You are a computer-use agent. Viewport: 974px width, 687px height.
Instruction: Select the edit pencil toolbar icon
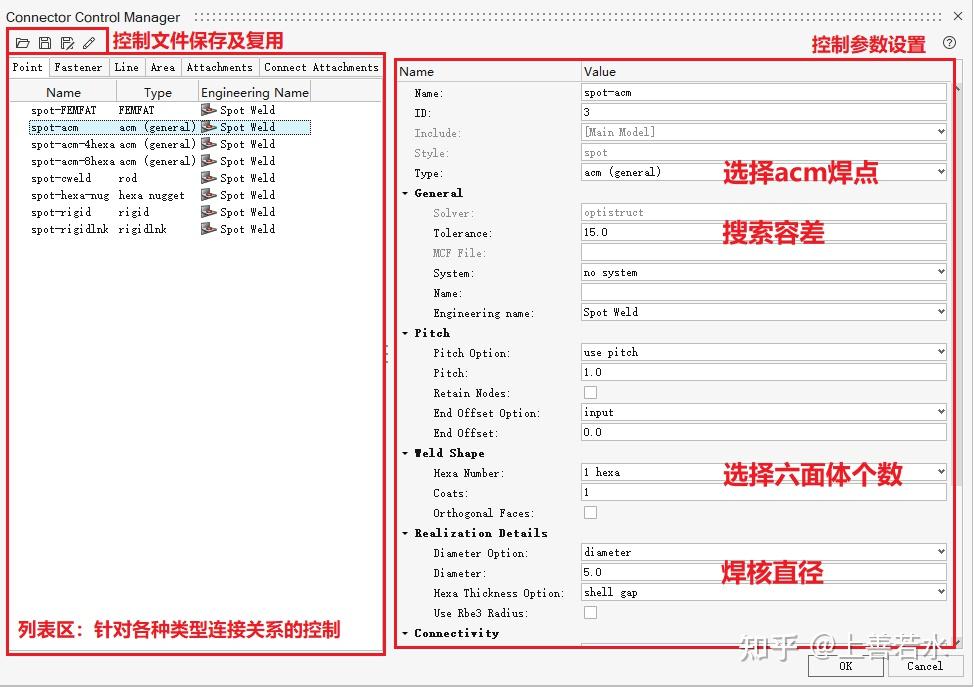pyautogui.click(x=89, y=42)
